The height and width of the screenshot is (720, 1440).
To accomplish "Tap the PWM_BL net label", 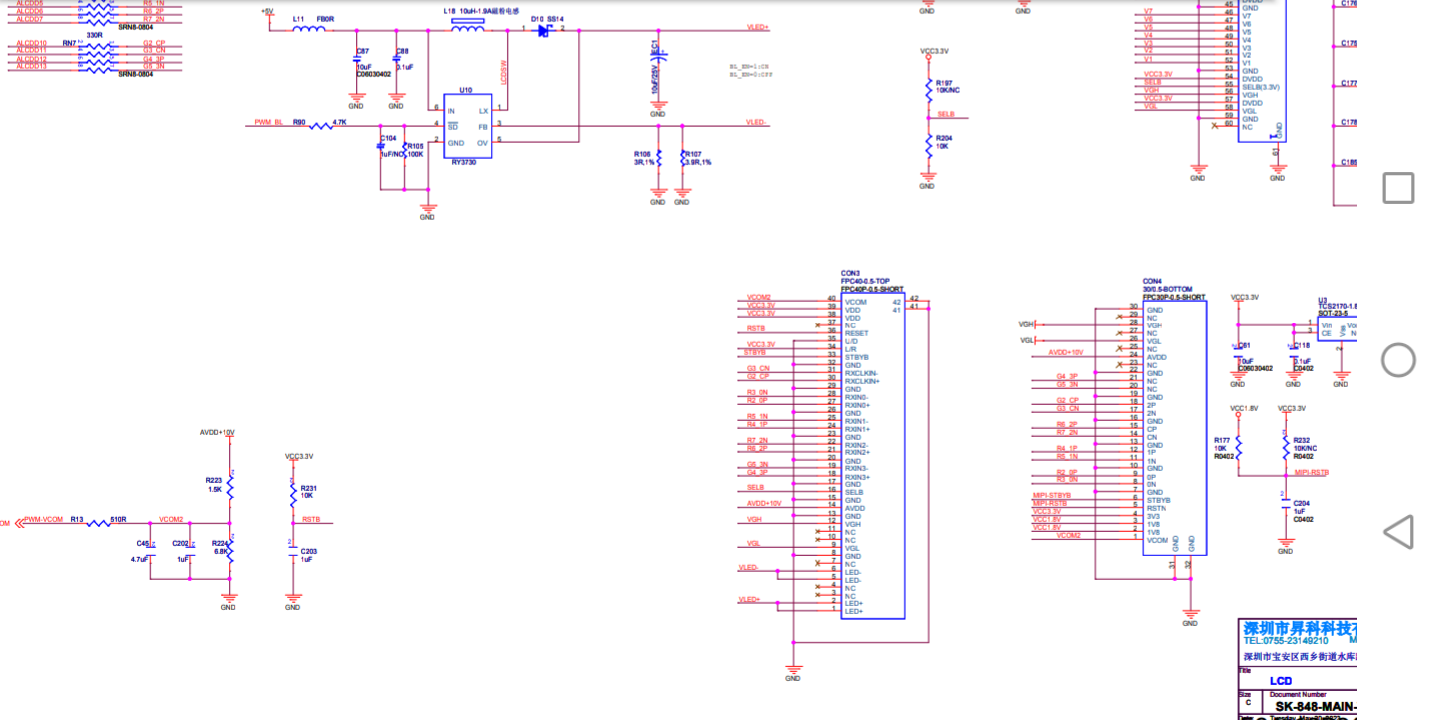I will coord(268,122).
